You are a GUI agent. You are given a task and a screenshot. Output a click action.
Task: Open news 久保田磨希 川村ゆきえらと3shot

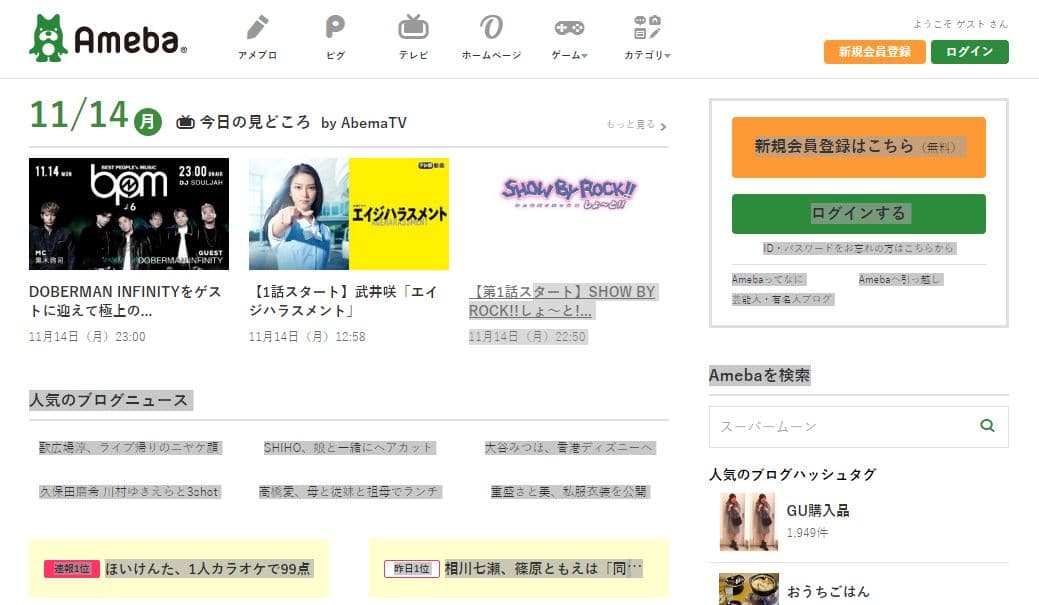coord(129,492)
